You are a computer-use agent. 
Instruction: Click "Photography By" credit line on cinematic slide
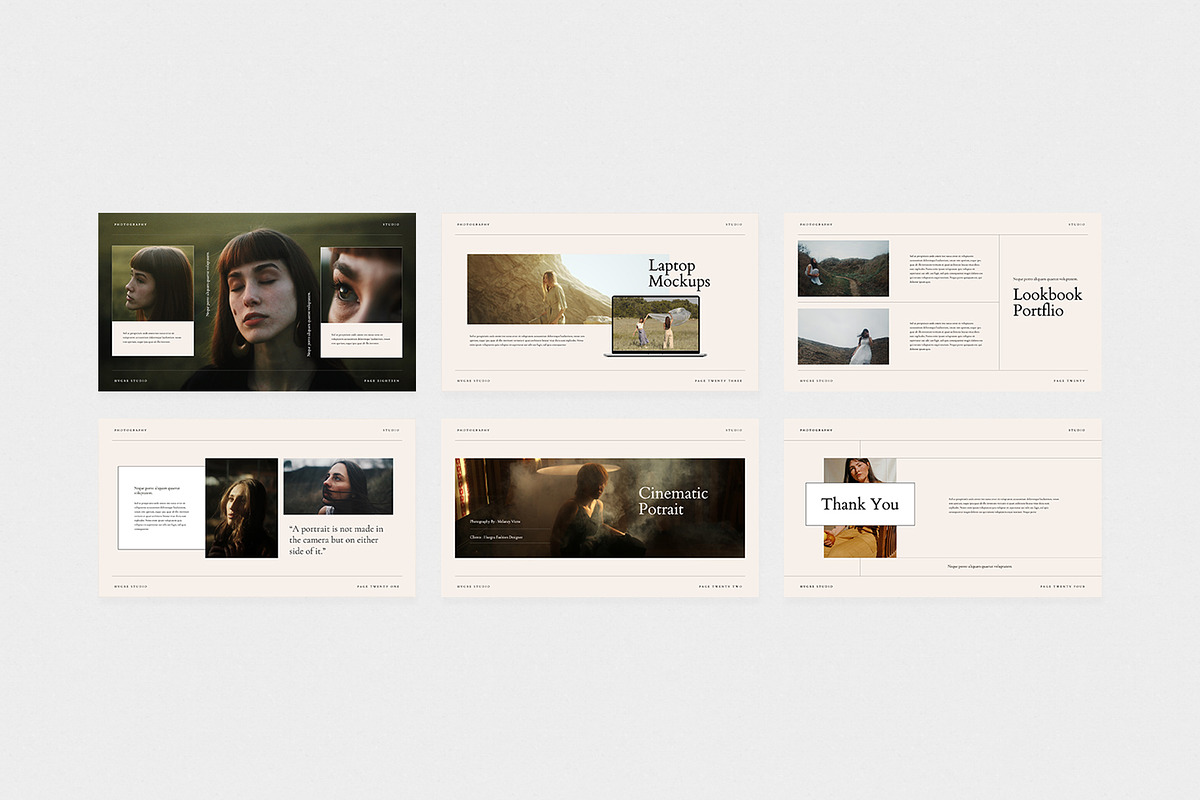[x=495, y=522]
